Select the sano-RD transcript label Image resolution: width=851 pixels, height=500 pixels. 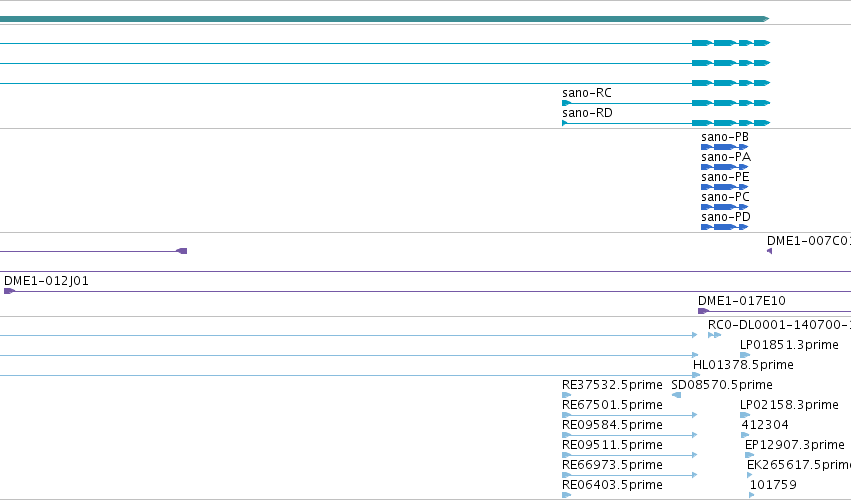click(x=587, y=113)
